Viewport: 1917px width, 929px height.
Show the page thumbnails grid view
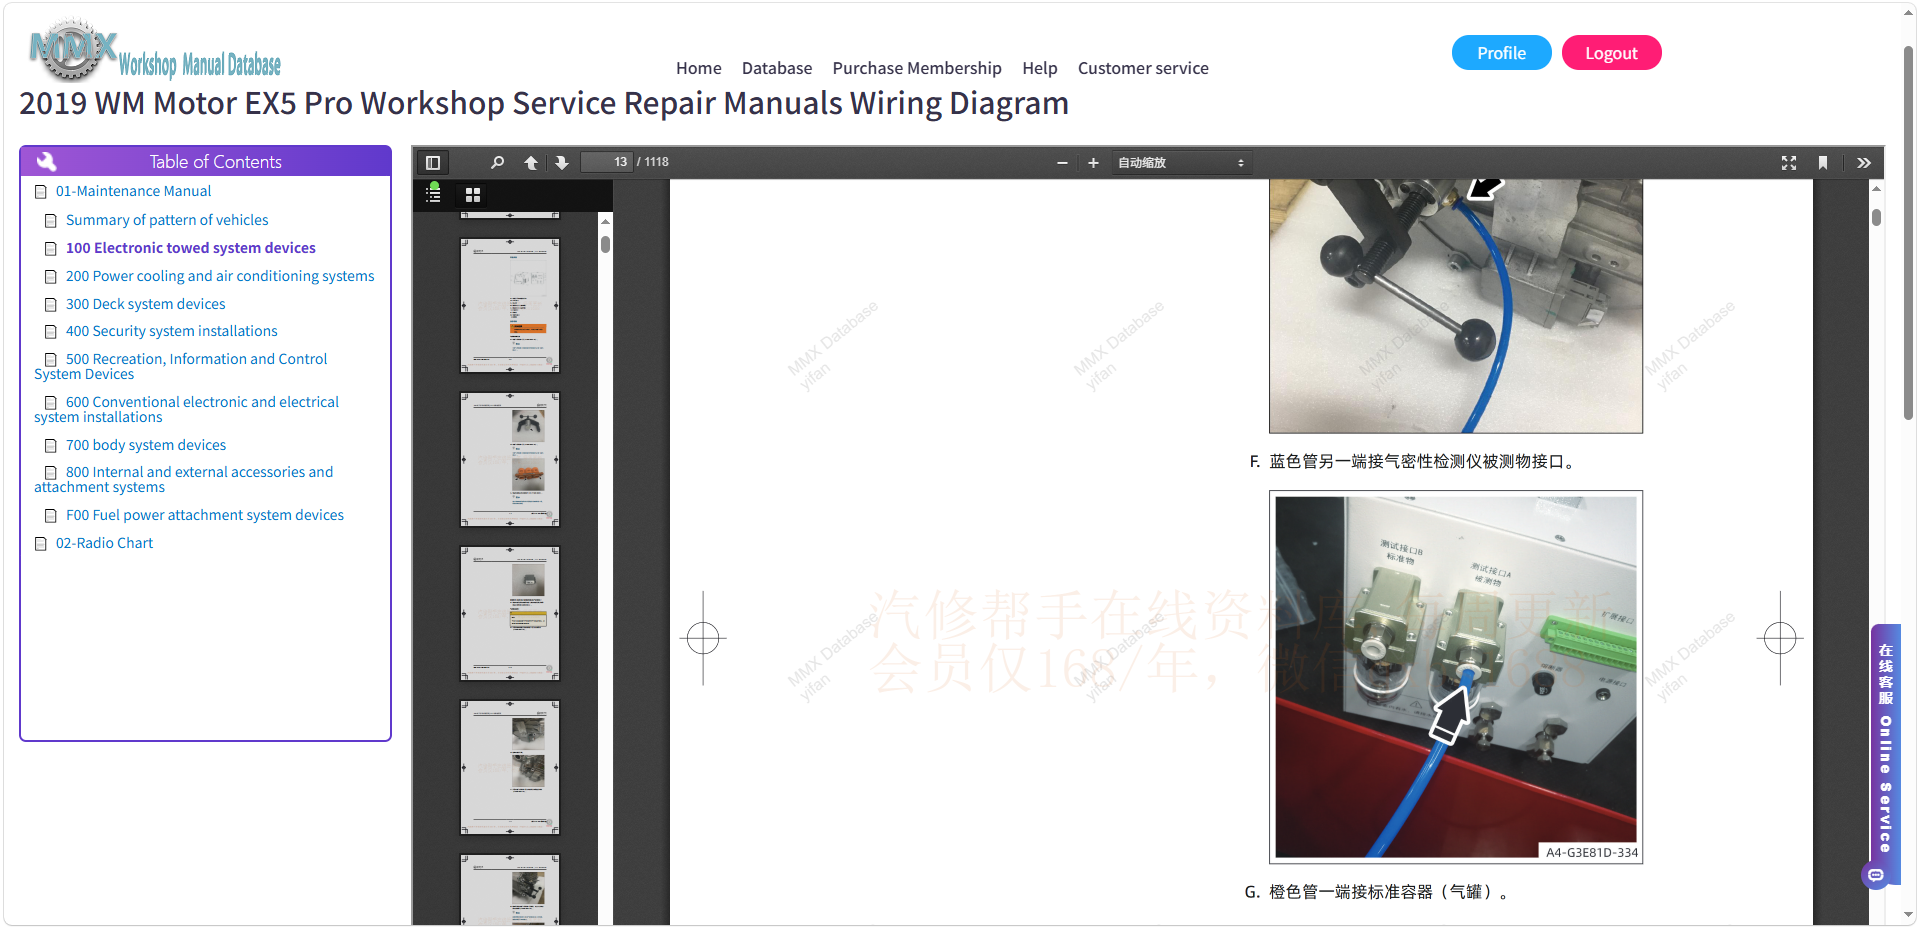pyautogui.click(x=473, y=195)
